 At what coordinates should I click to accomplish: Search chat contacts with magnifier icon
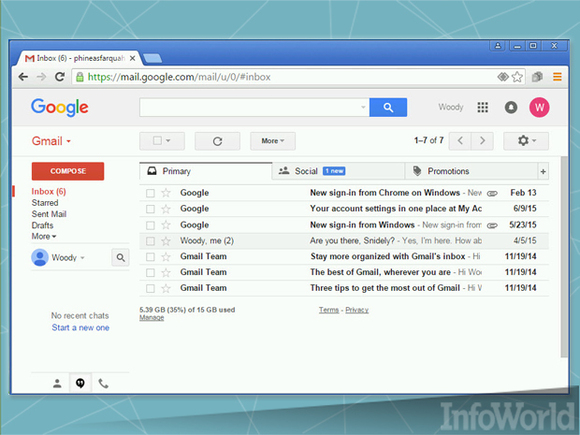(121, 257)
